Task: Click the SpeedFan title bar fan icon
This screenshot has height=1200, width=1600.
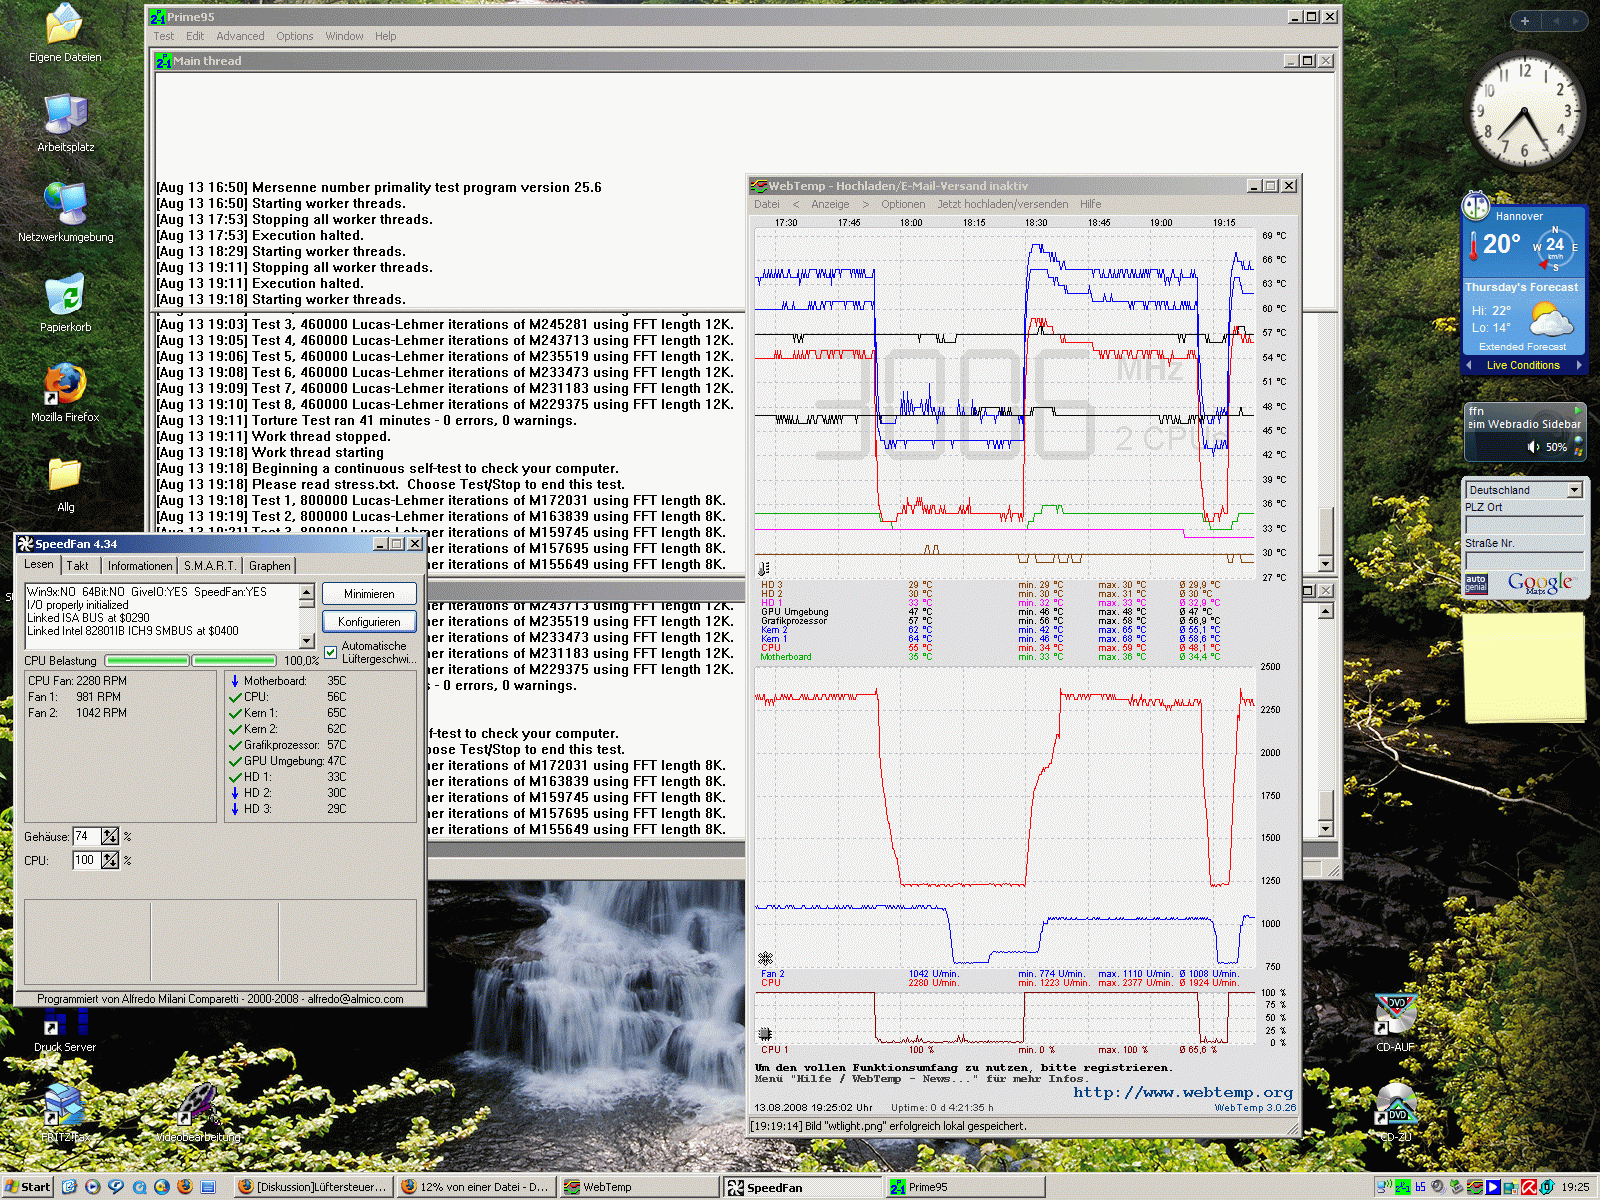Action: coord(26,544)
